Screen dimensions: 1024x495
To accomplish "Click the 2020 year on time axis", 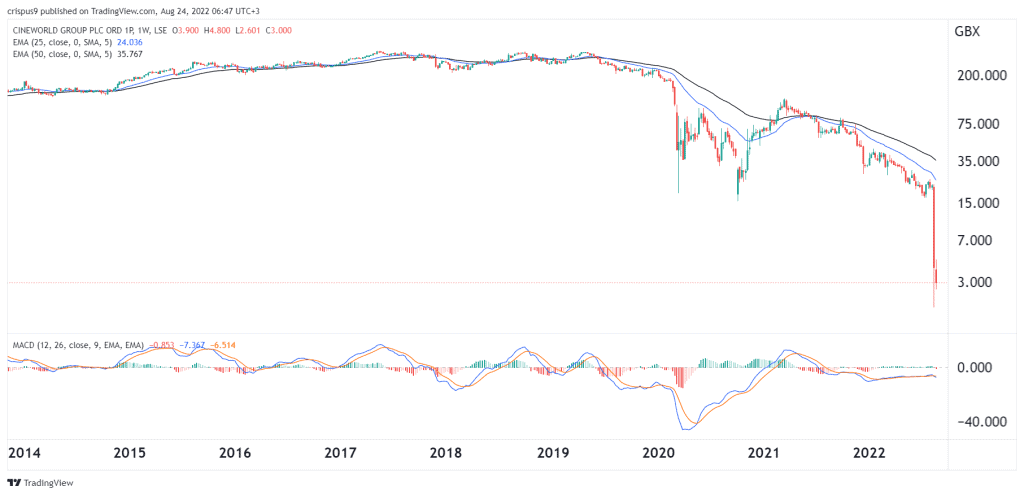I will pos(658,453).
